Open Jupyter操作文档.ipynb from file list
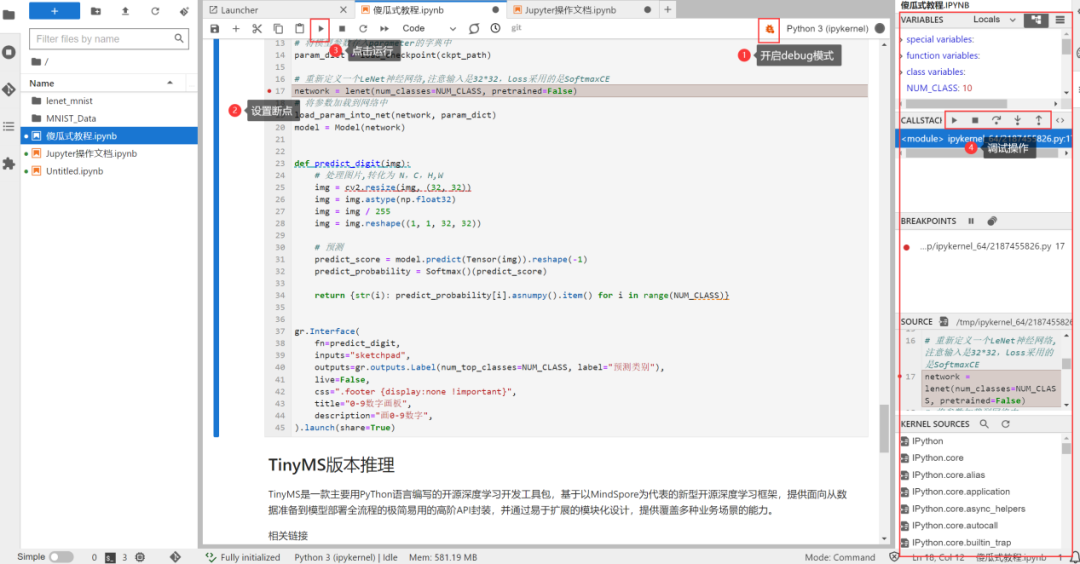 [91, 154]
